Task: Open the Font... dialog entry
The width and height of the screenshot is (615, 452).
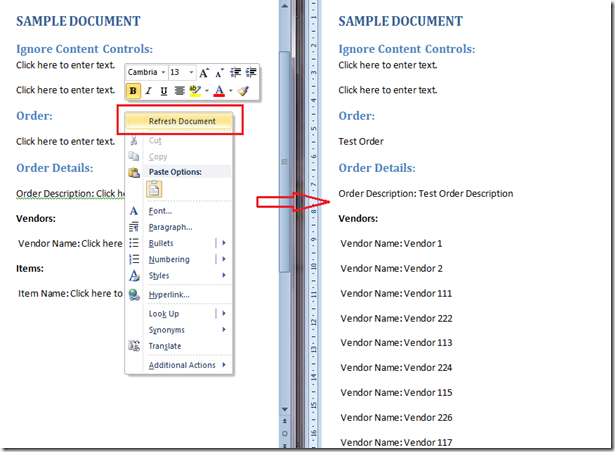Action: [x=160, y=211]
